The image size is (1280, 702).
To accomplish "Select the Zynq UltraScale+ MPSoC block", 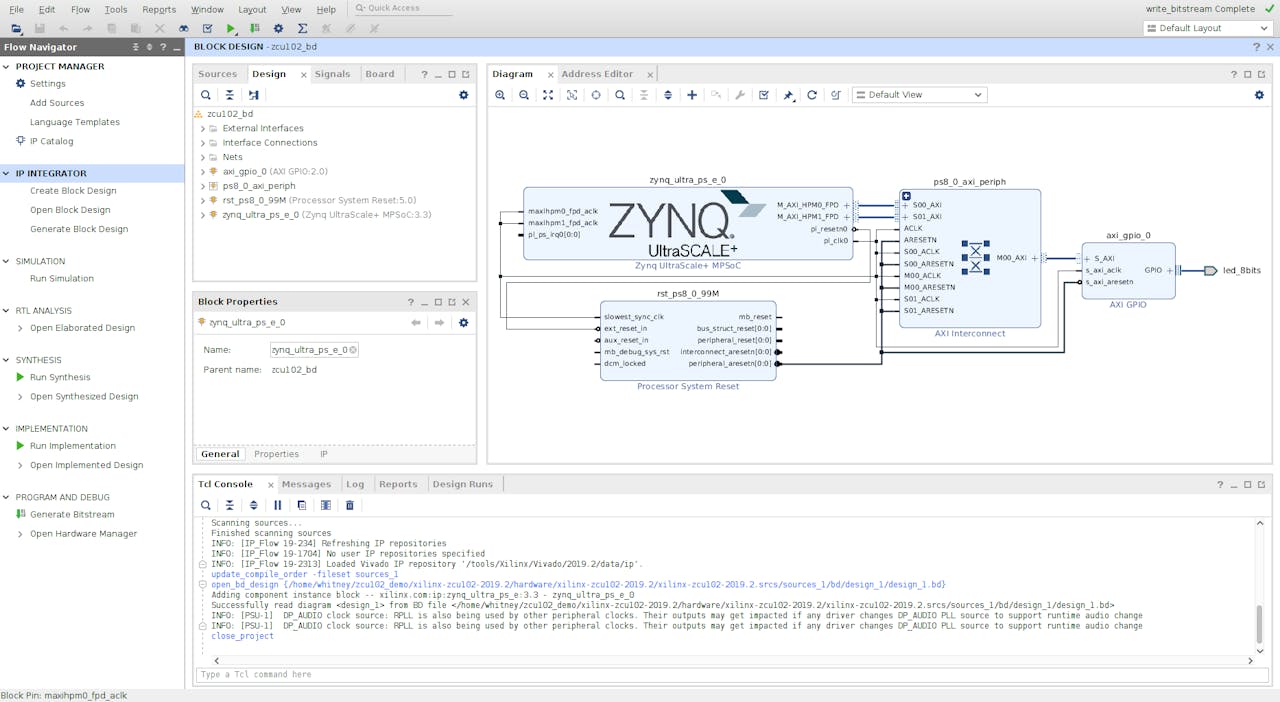I will pyautogui.click(x=688, y=223).
